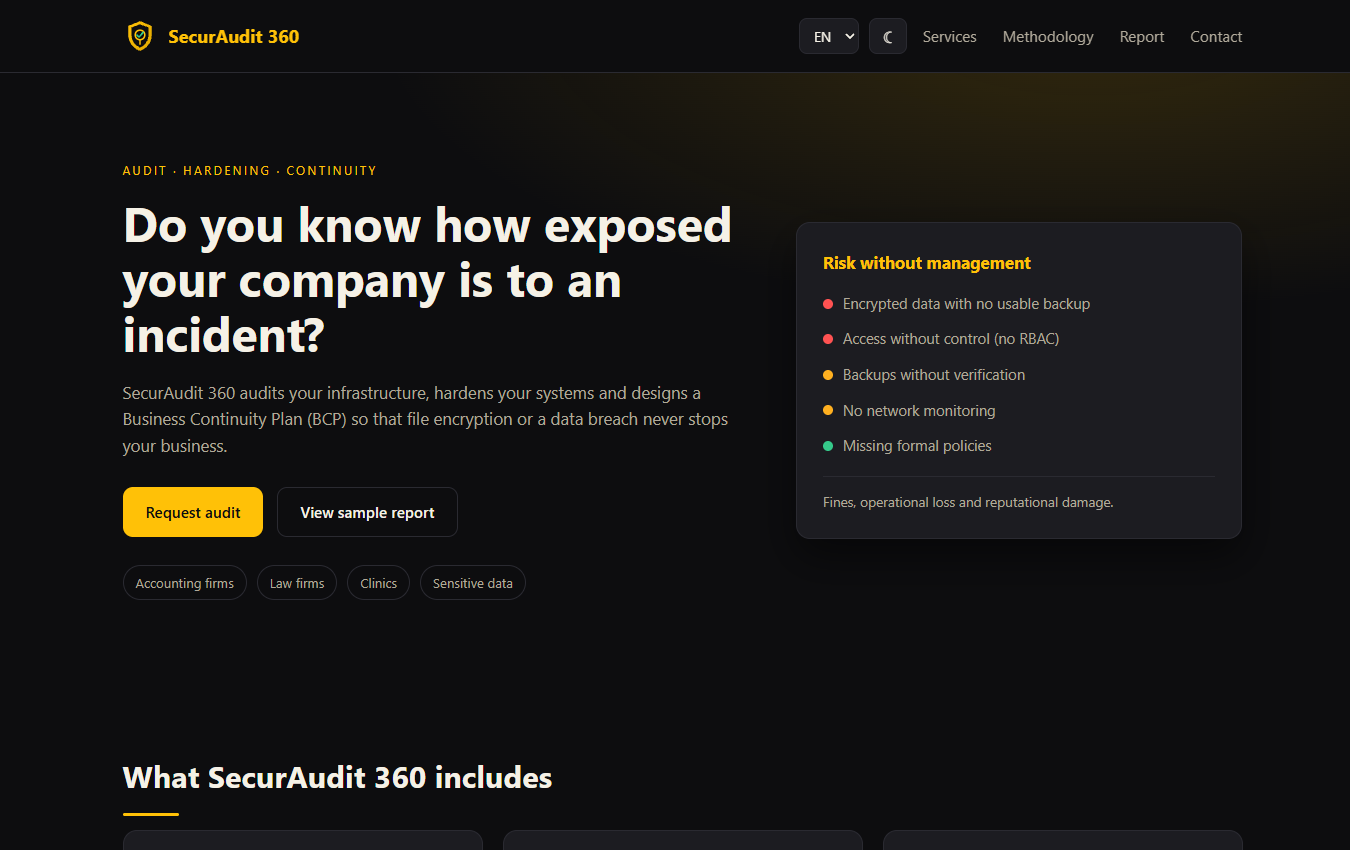Click the paragraph describing the Business Continuity Plan
This screenshot has height=850, width=1350.
coord(426,419)
